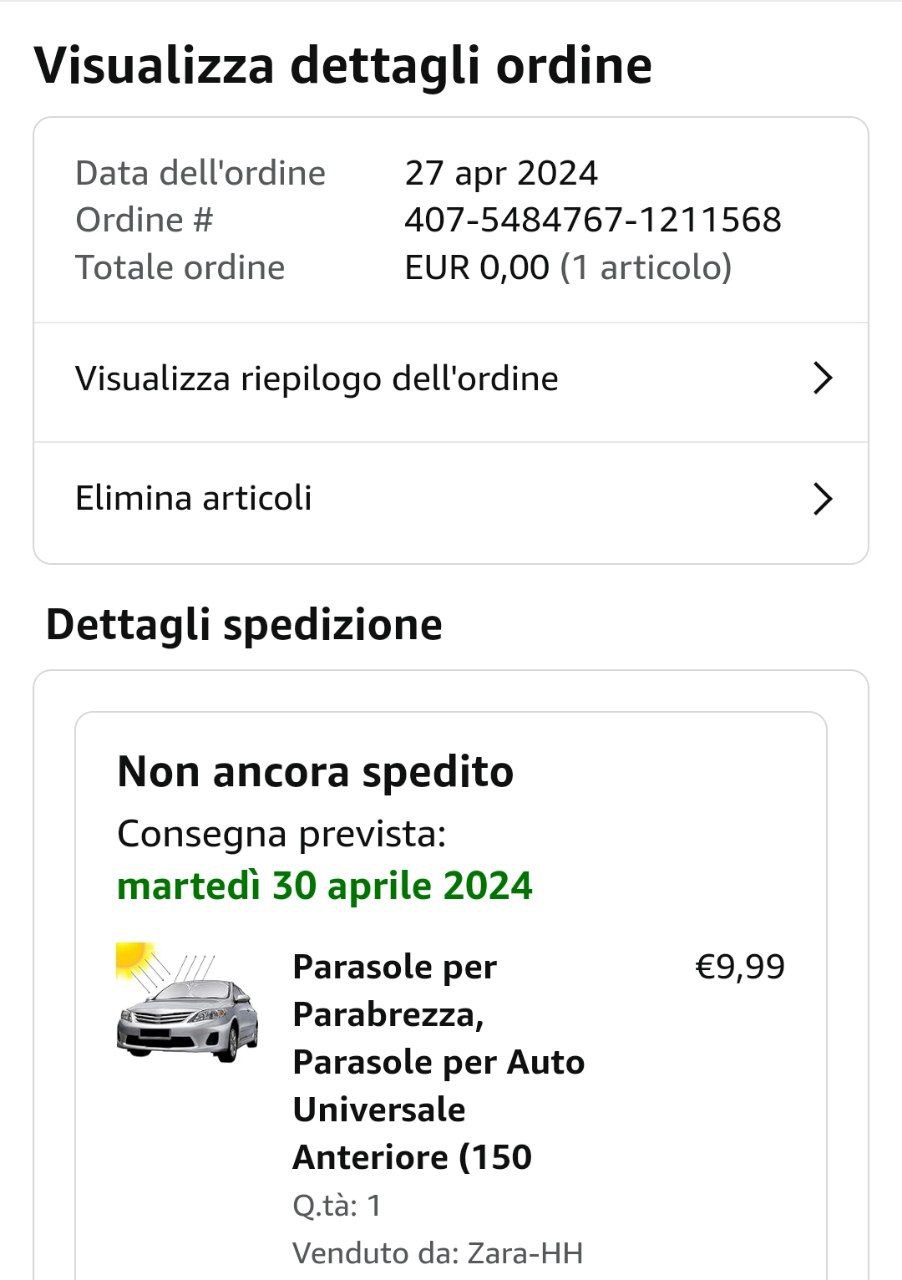Screen dimensions: 902x1280
Task: Click the Non ancora spedito status heading
Action: [315, 772]
